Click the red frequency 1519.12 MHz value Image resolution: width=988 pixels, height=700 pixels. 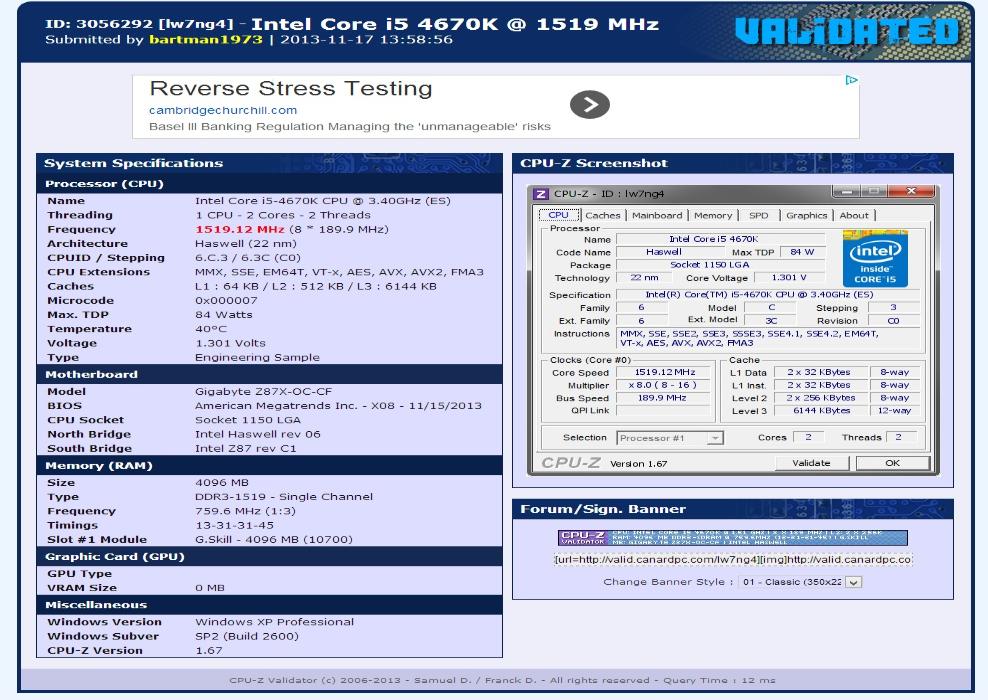pos(240,229)
